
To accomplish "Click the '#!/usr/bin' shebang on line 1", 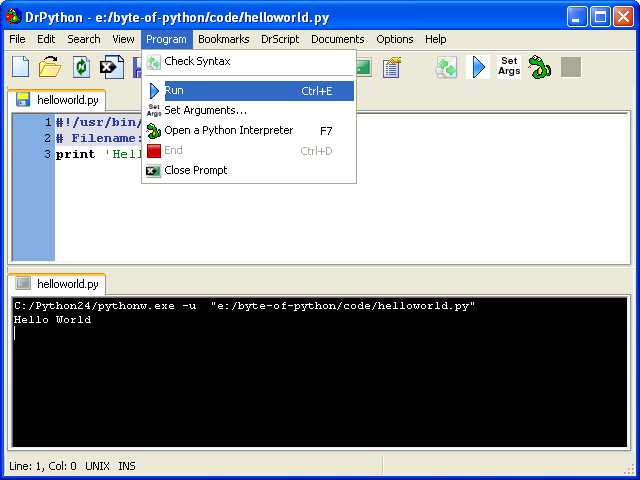I will click(98, 122).
